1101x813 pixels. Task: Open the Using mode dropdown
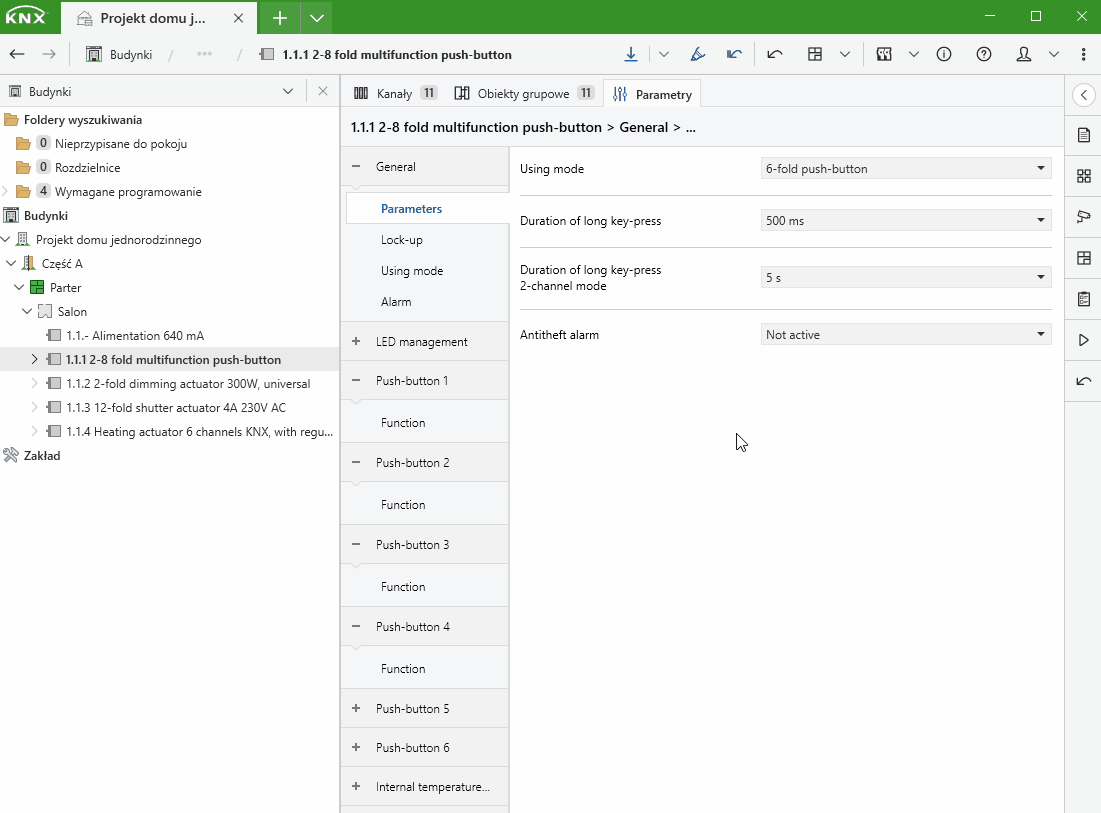pyautogui.click(x=905, y=169)
